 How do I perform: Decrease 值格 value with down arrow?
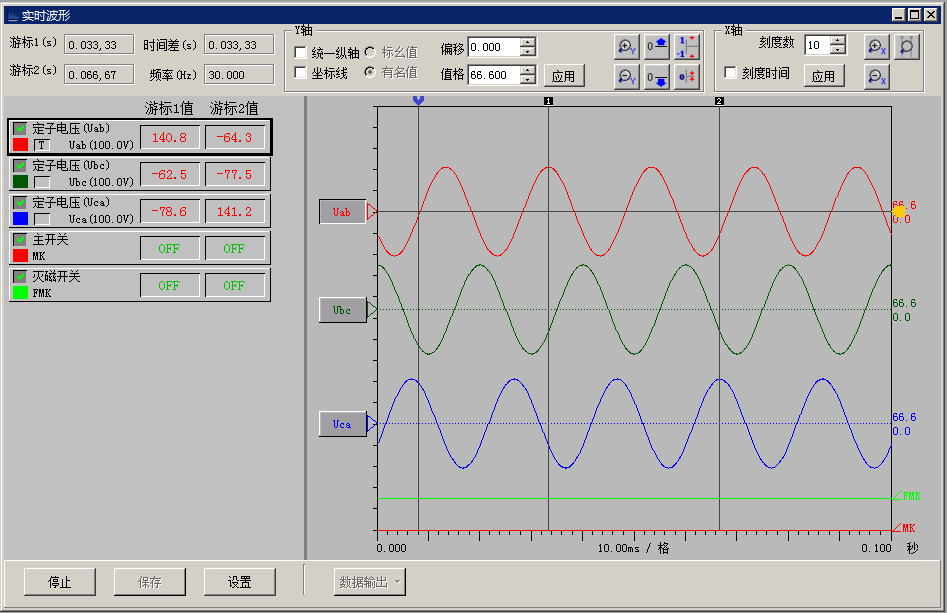coord(528,80)
